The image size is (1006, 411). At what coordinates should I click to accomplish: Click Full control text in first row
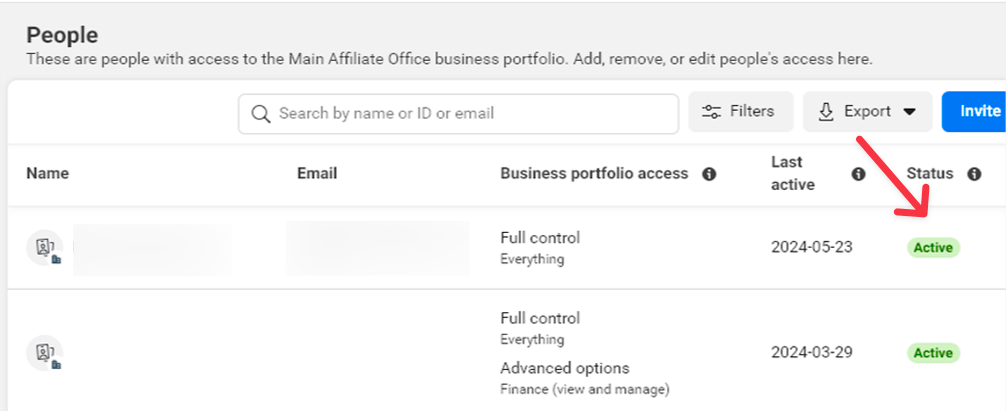click(x=540, y=238)
